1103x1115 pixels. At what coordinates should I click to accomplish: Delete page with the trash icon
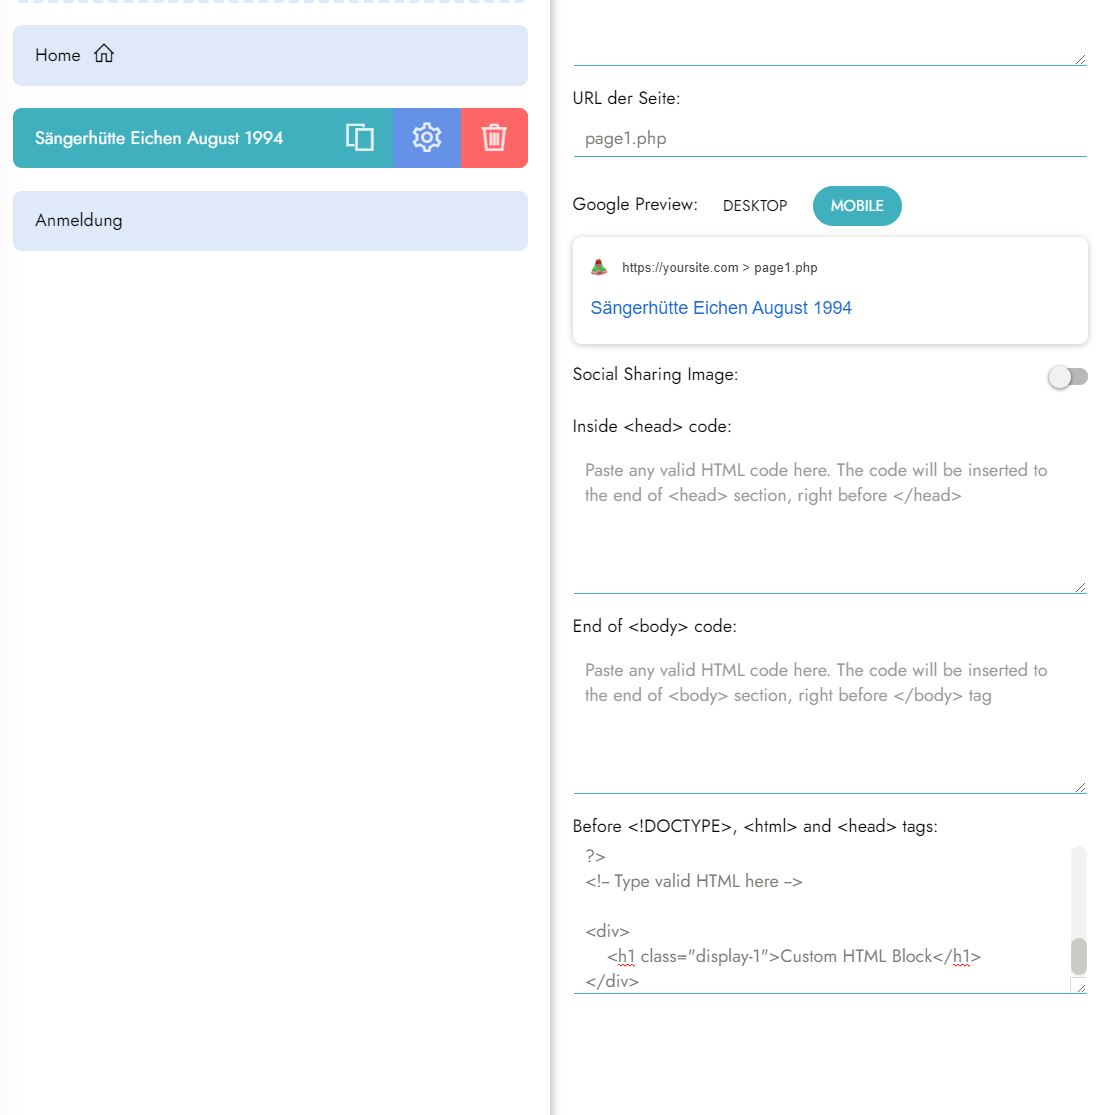[x=494, y=138]
